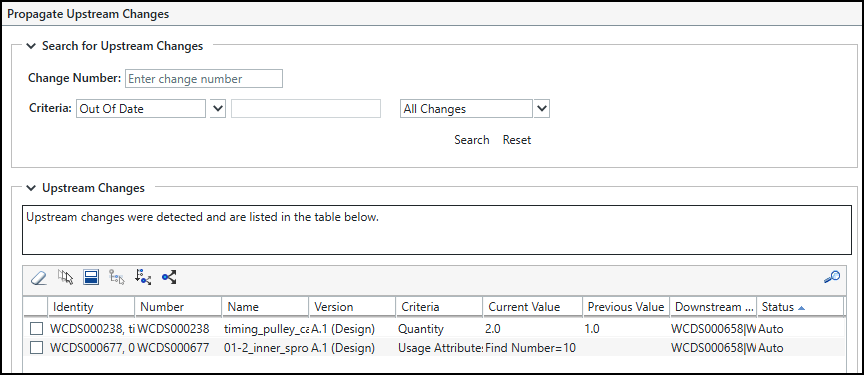Click the propagate down-arrow structure icon

(x=143, y=277)
